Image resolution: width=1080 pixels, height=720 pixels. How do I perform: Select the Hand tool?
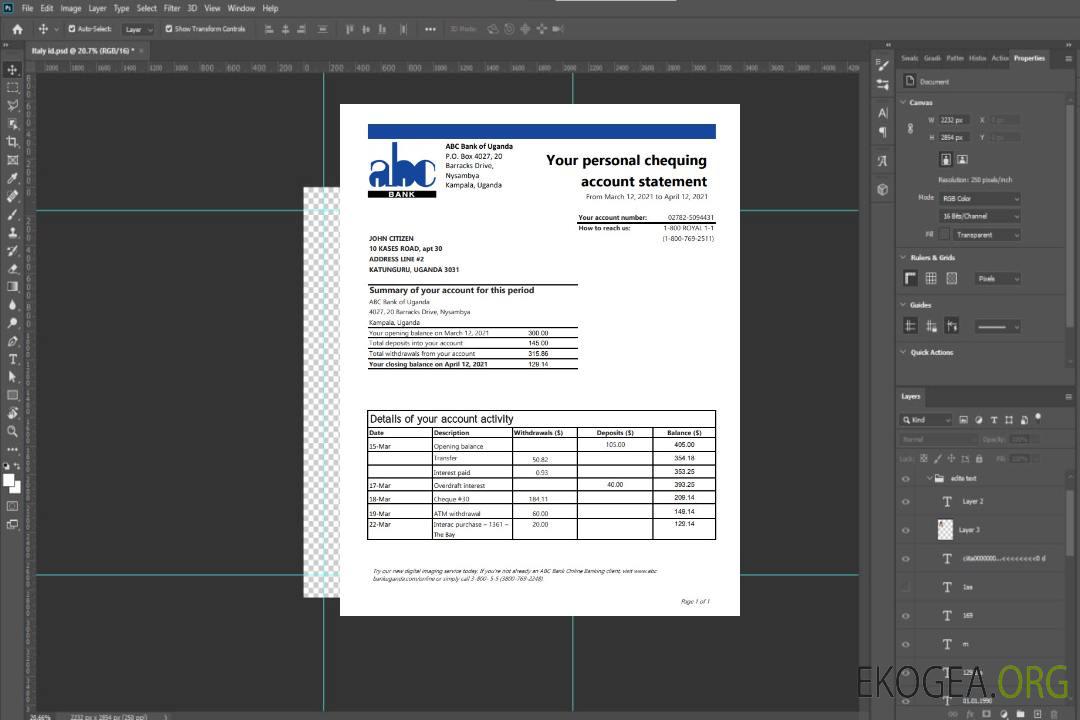(x=12, y=413)
